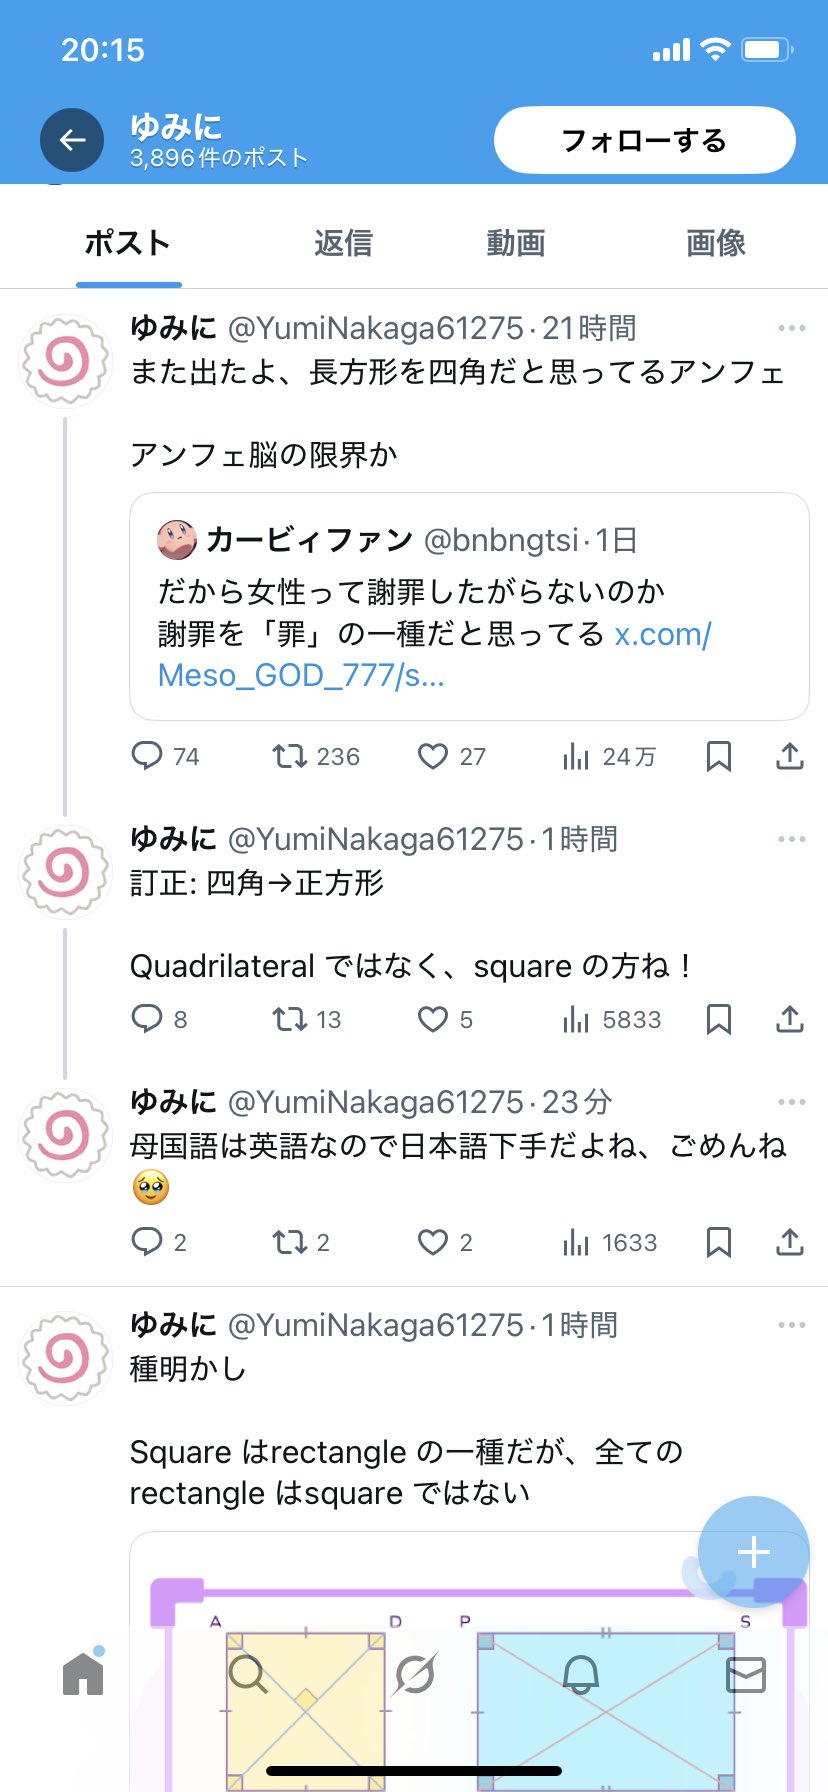Switch to the 返信 tab
828x1792 pixels.
click(x=343, y=243)
